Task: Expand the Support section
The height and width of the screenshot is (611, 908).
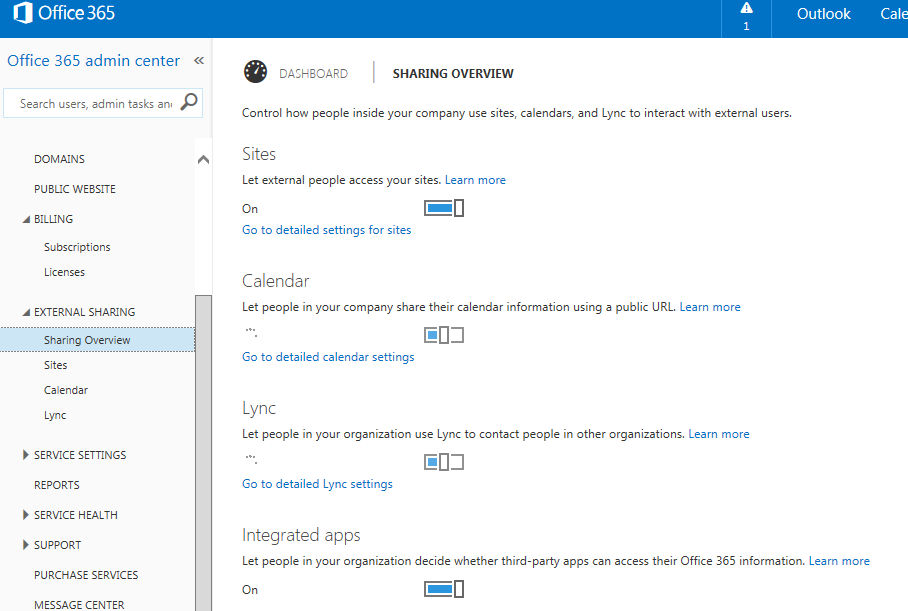Action: (25, 545)
